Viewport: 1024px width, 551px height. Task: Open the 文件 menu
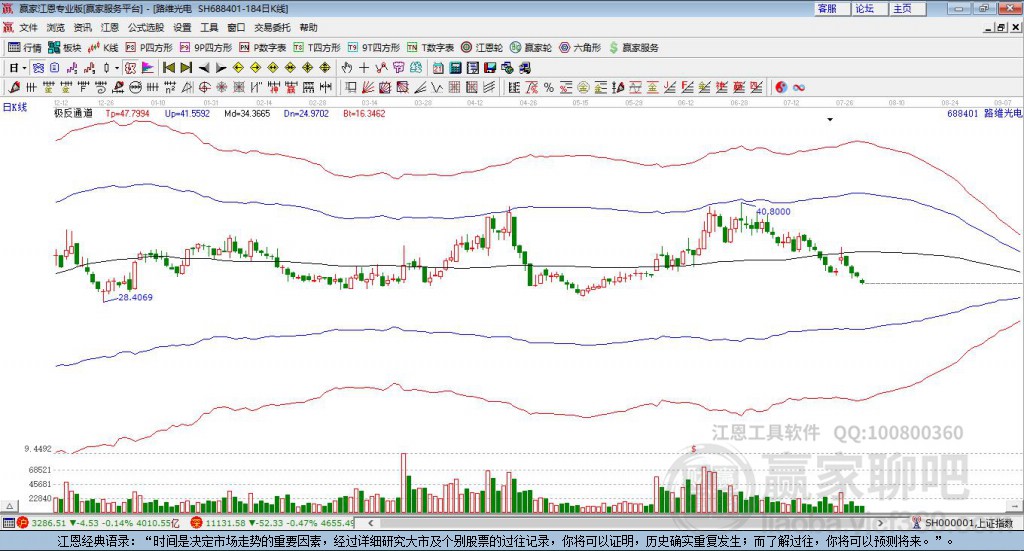[29, 27]
